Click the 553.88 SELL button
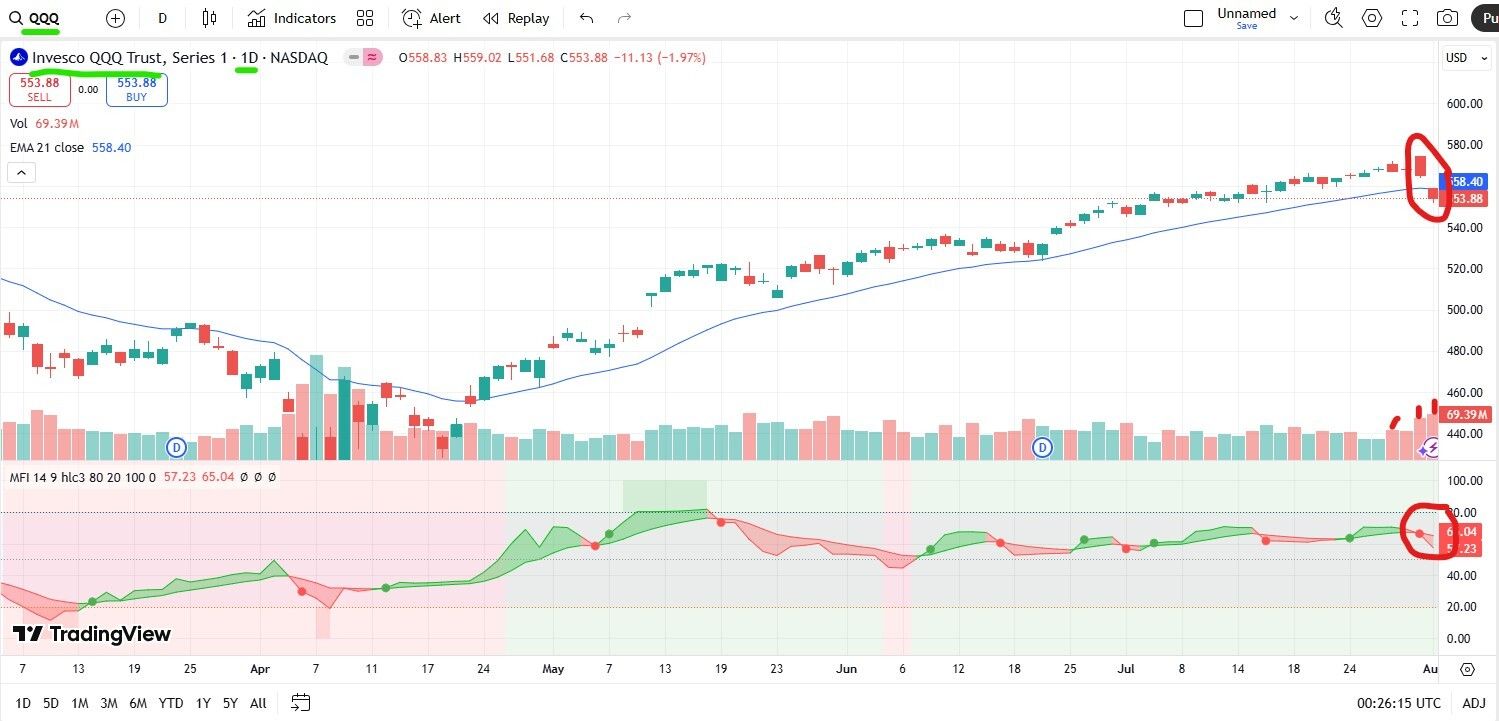1499x721 pixels. tap(40, 90)
